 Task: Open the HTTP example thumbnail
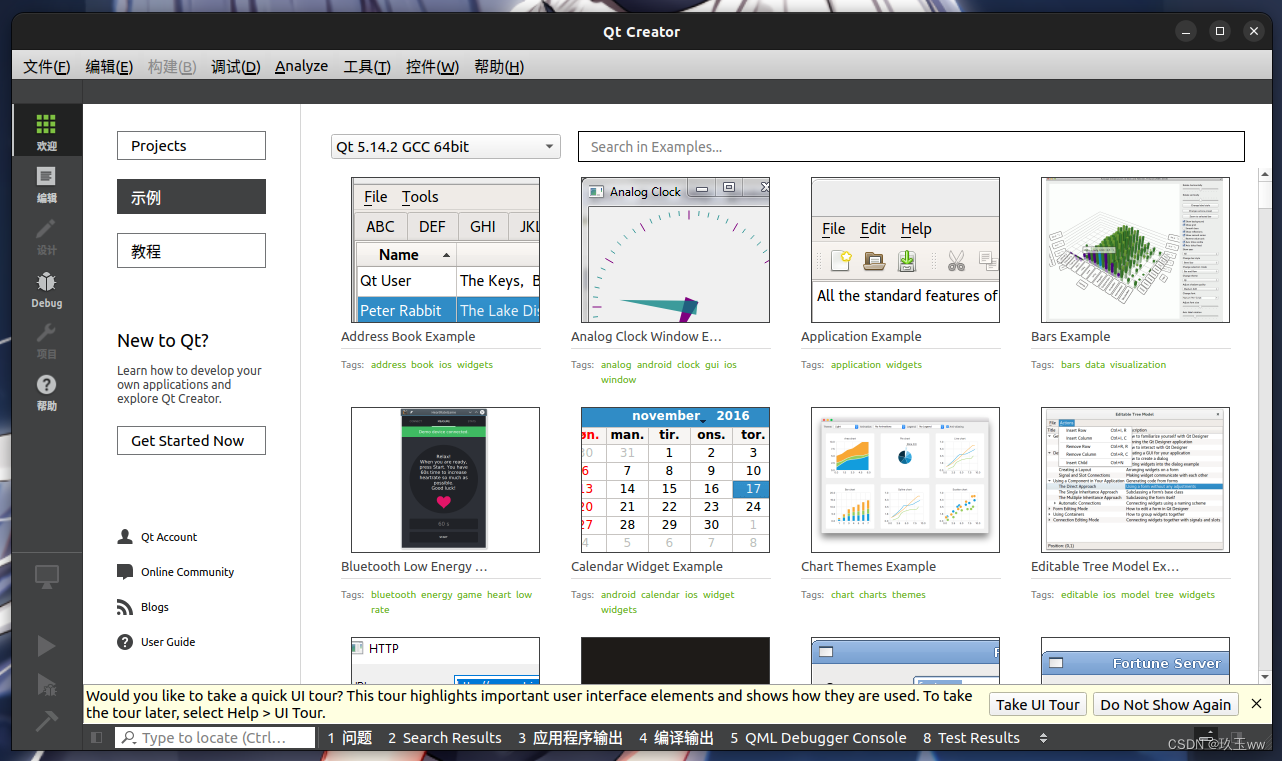[x=445, y=661]
